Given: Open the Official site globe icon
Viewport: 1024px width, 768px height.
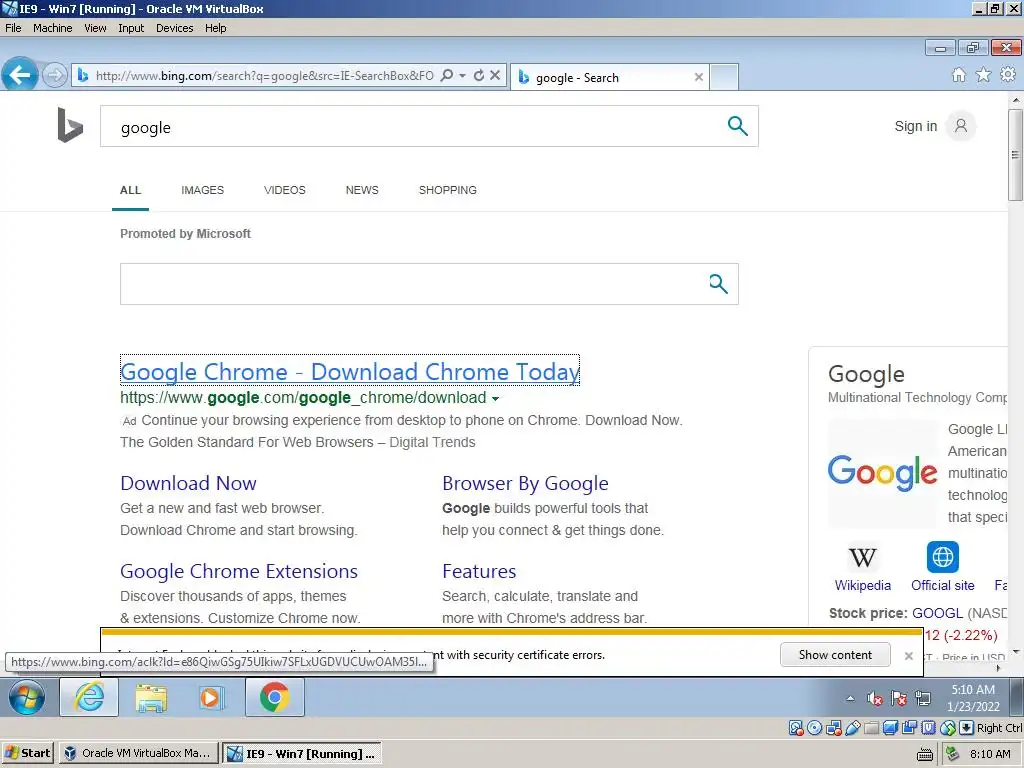Looking at the screenshot, I should pyautogui.click(x=942, y=557).
